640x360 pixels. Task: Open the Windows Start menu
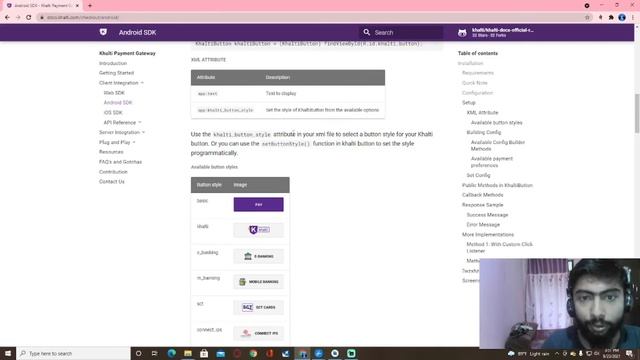[8, 353]
